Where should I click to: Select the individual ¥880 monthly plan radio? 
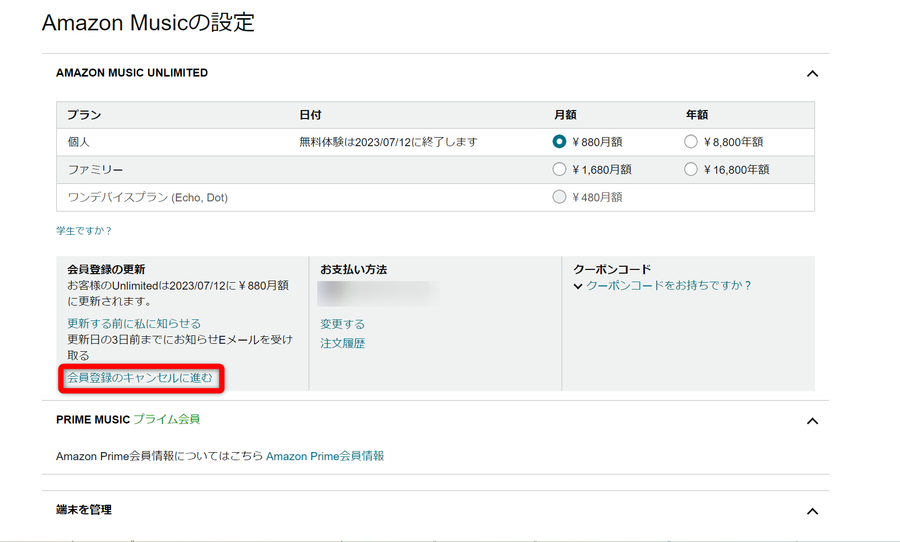click(559, 141)
